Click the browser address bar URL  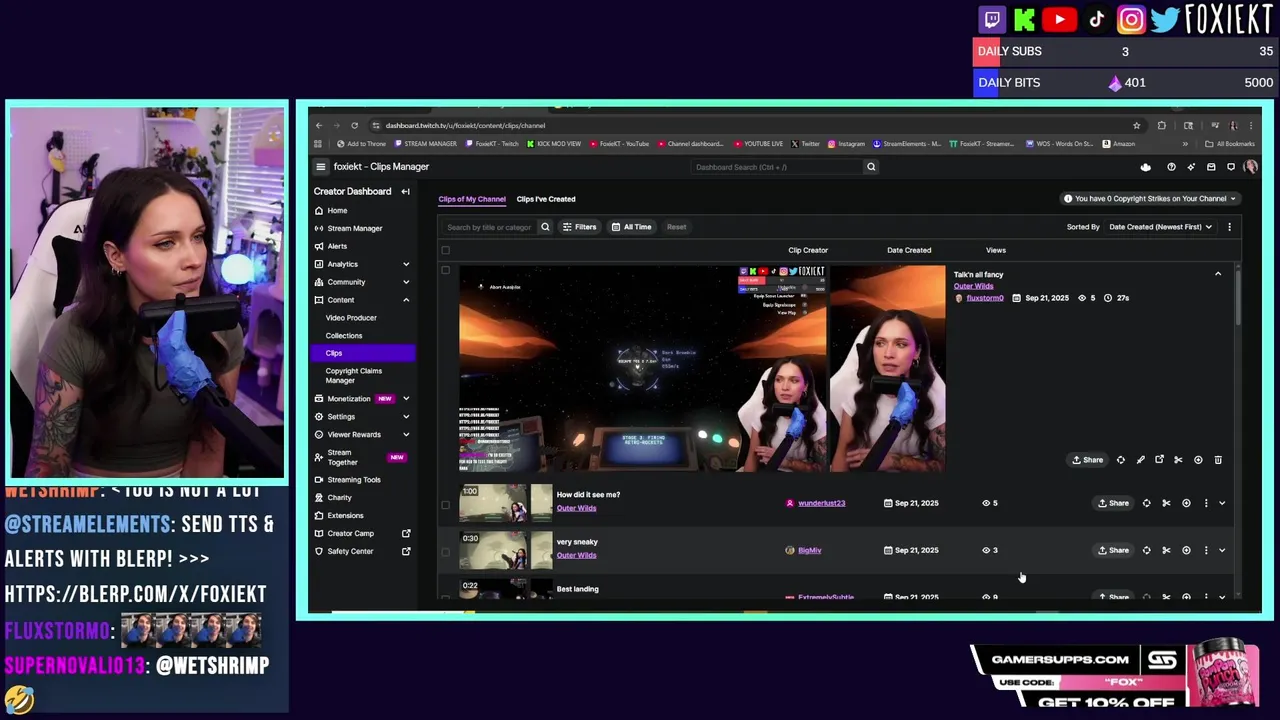(465, 126)
